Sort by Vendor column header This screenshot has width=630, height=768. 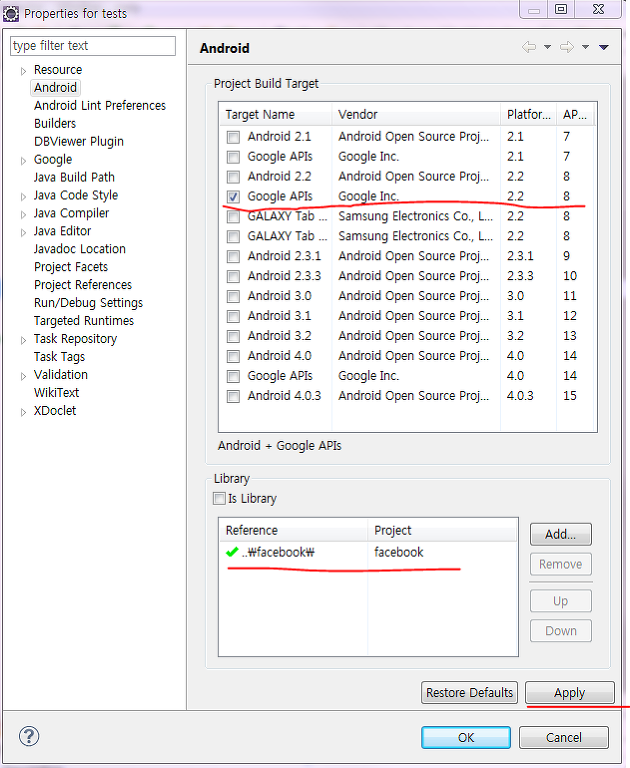[416, 115]
